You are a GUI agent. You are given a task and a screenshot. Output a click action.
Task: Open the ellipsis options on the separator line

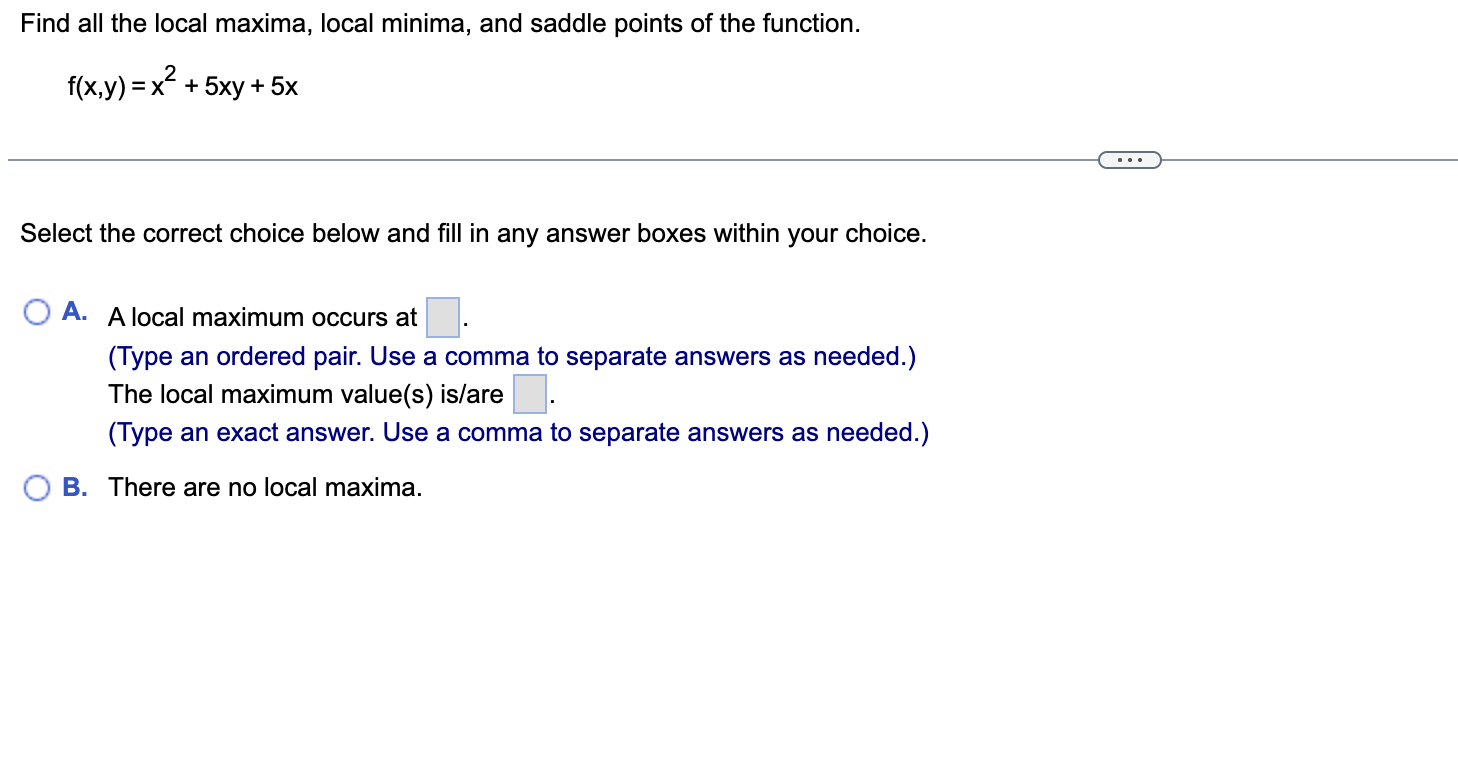pos(1129,159)
